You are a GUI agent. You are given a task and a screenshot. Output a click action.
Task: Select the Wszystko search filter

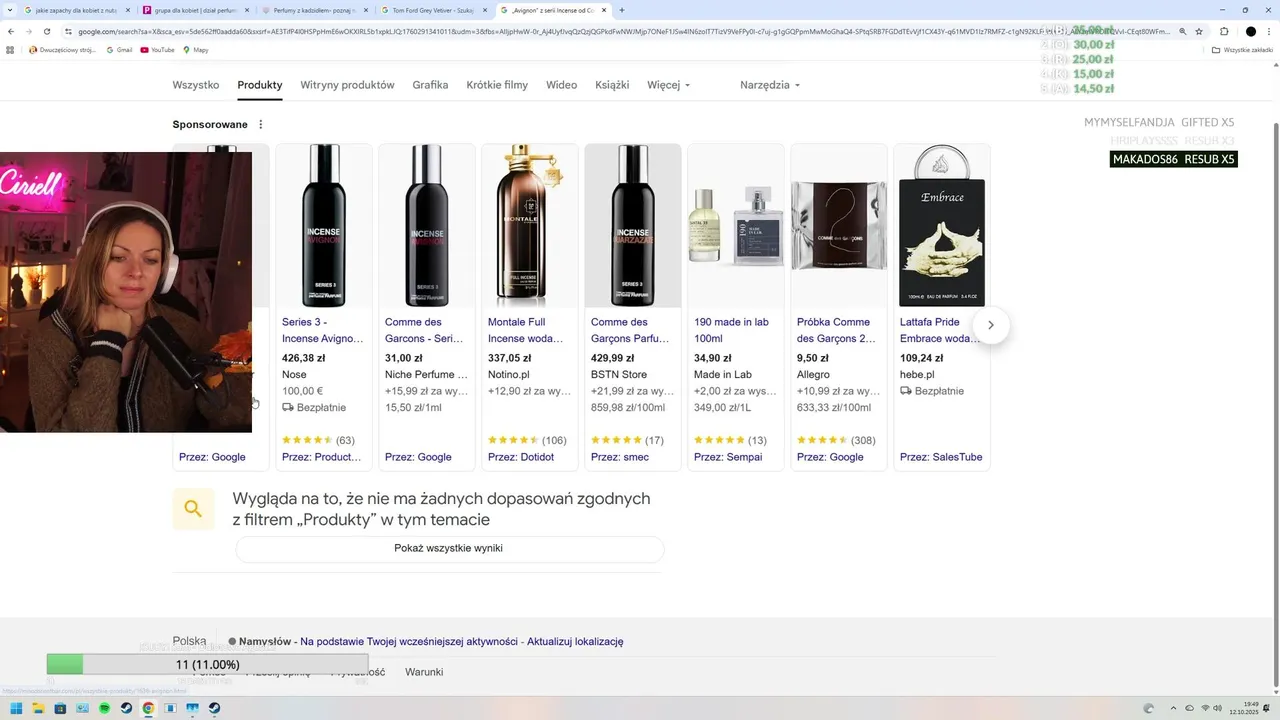coord(195,85)
